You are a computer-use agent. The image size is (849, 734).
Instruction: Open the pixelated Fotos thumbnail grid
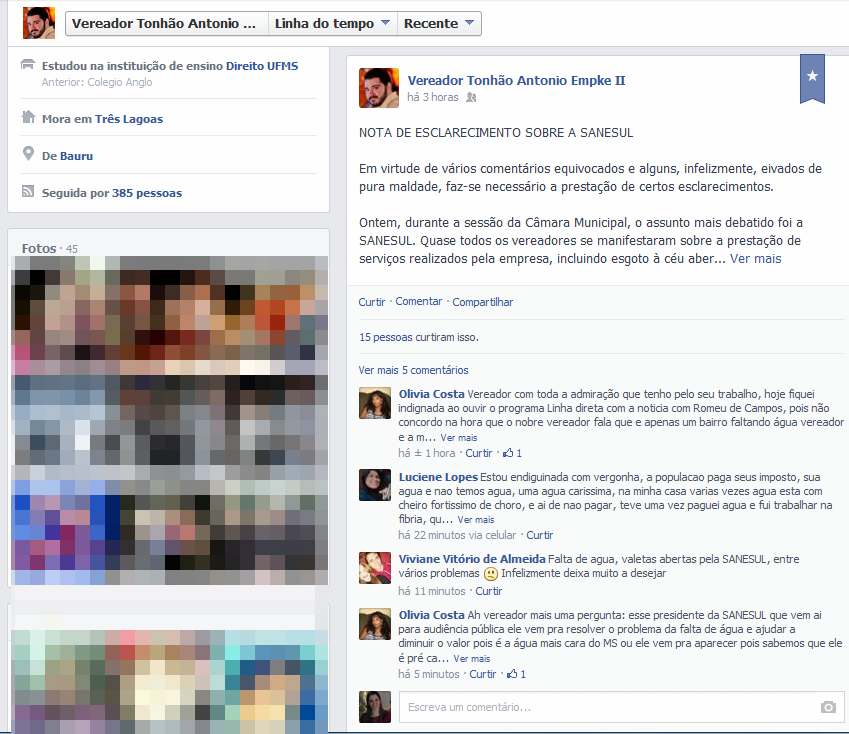tap(169, 420)
